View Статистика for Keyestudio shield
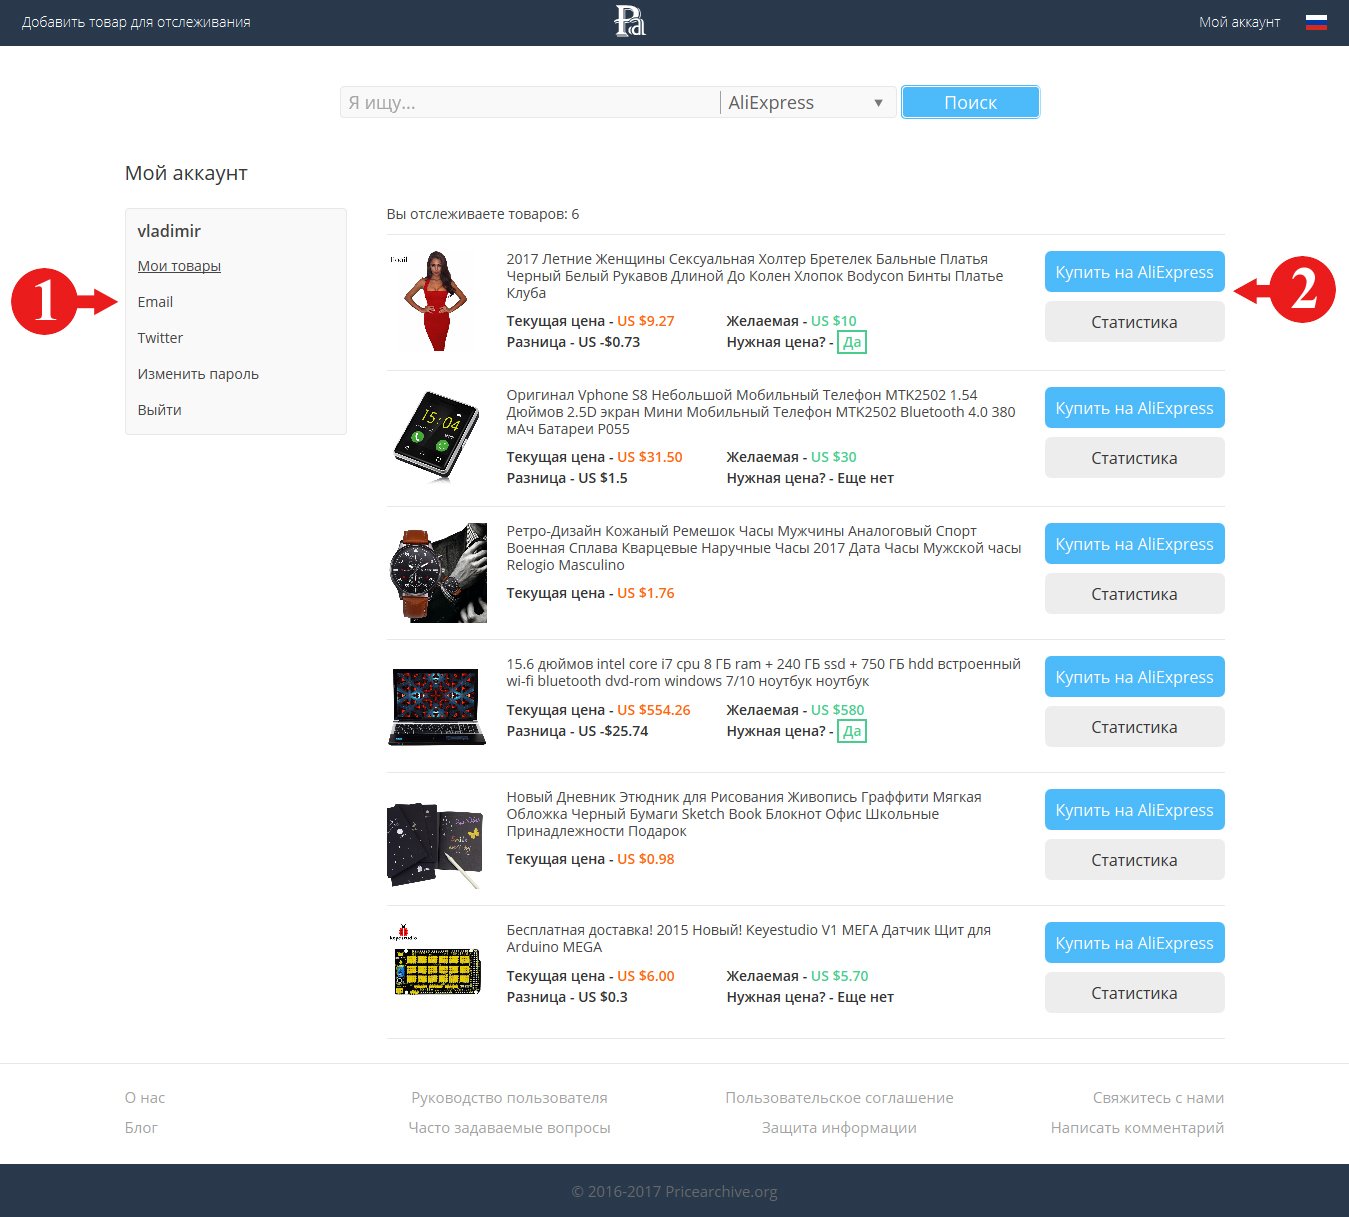The width and height of the screenshot is (1349, 1217). click(1134, 993)
